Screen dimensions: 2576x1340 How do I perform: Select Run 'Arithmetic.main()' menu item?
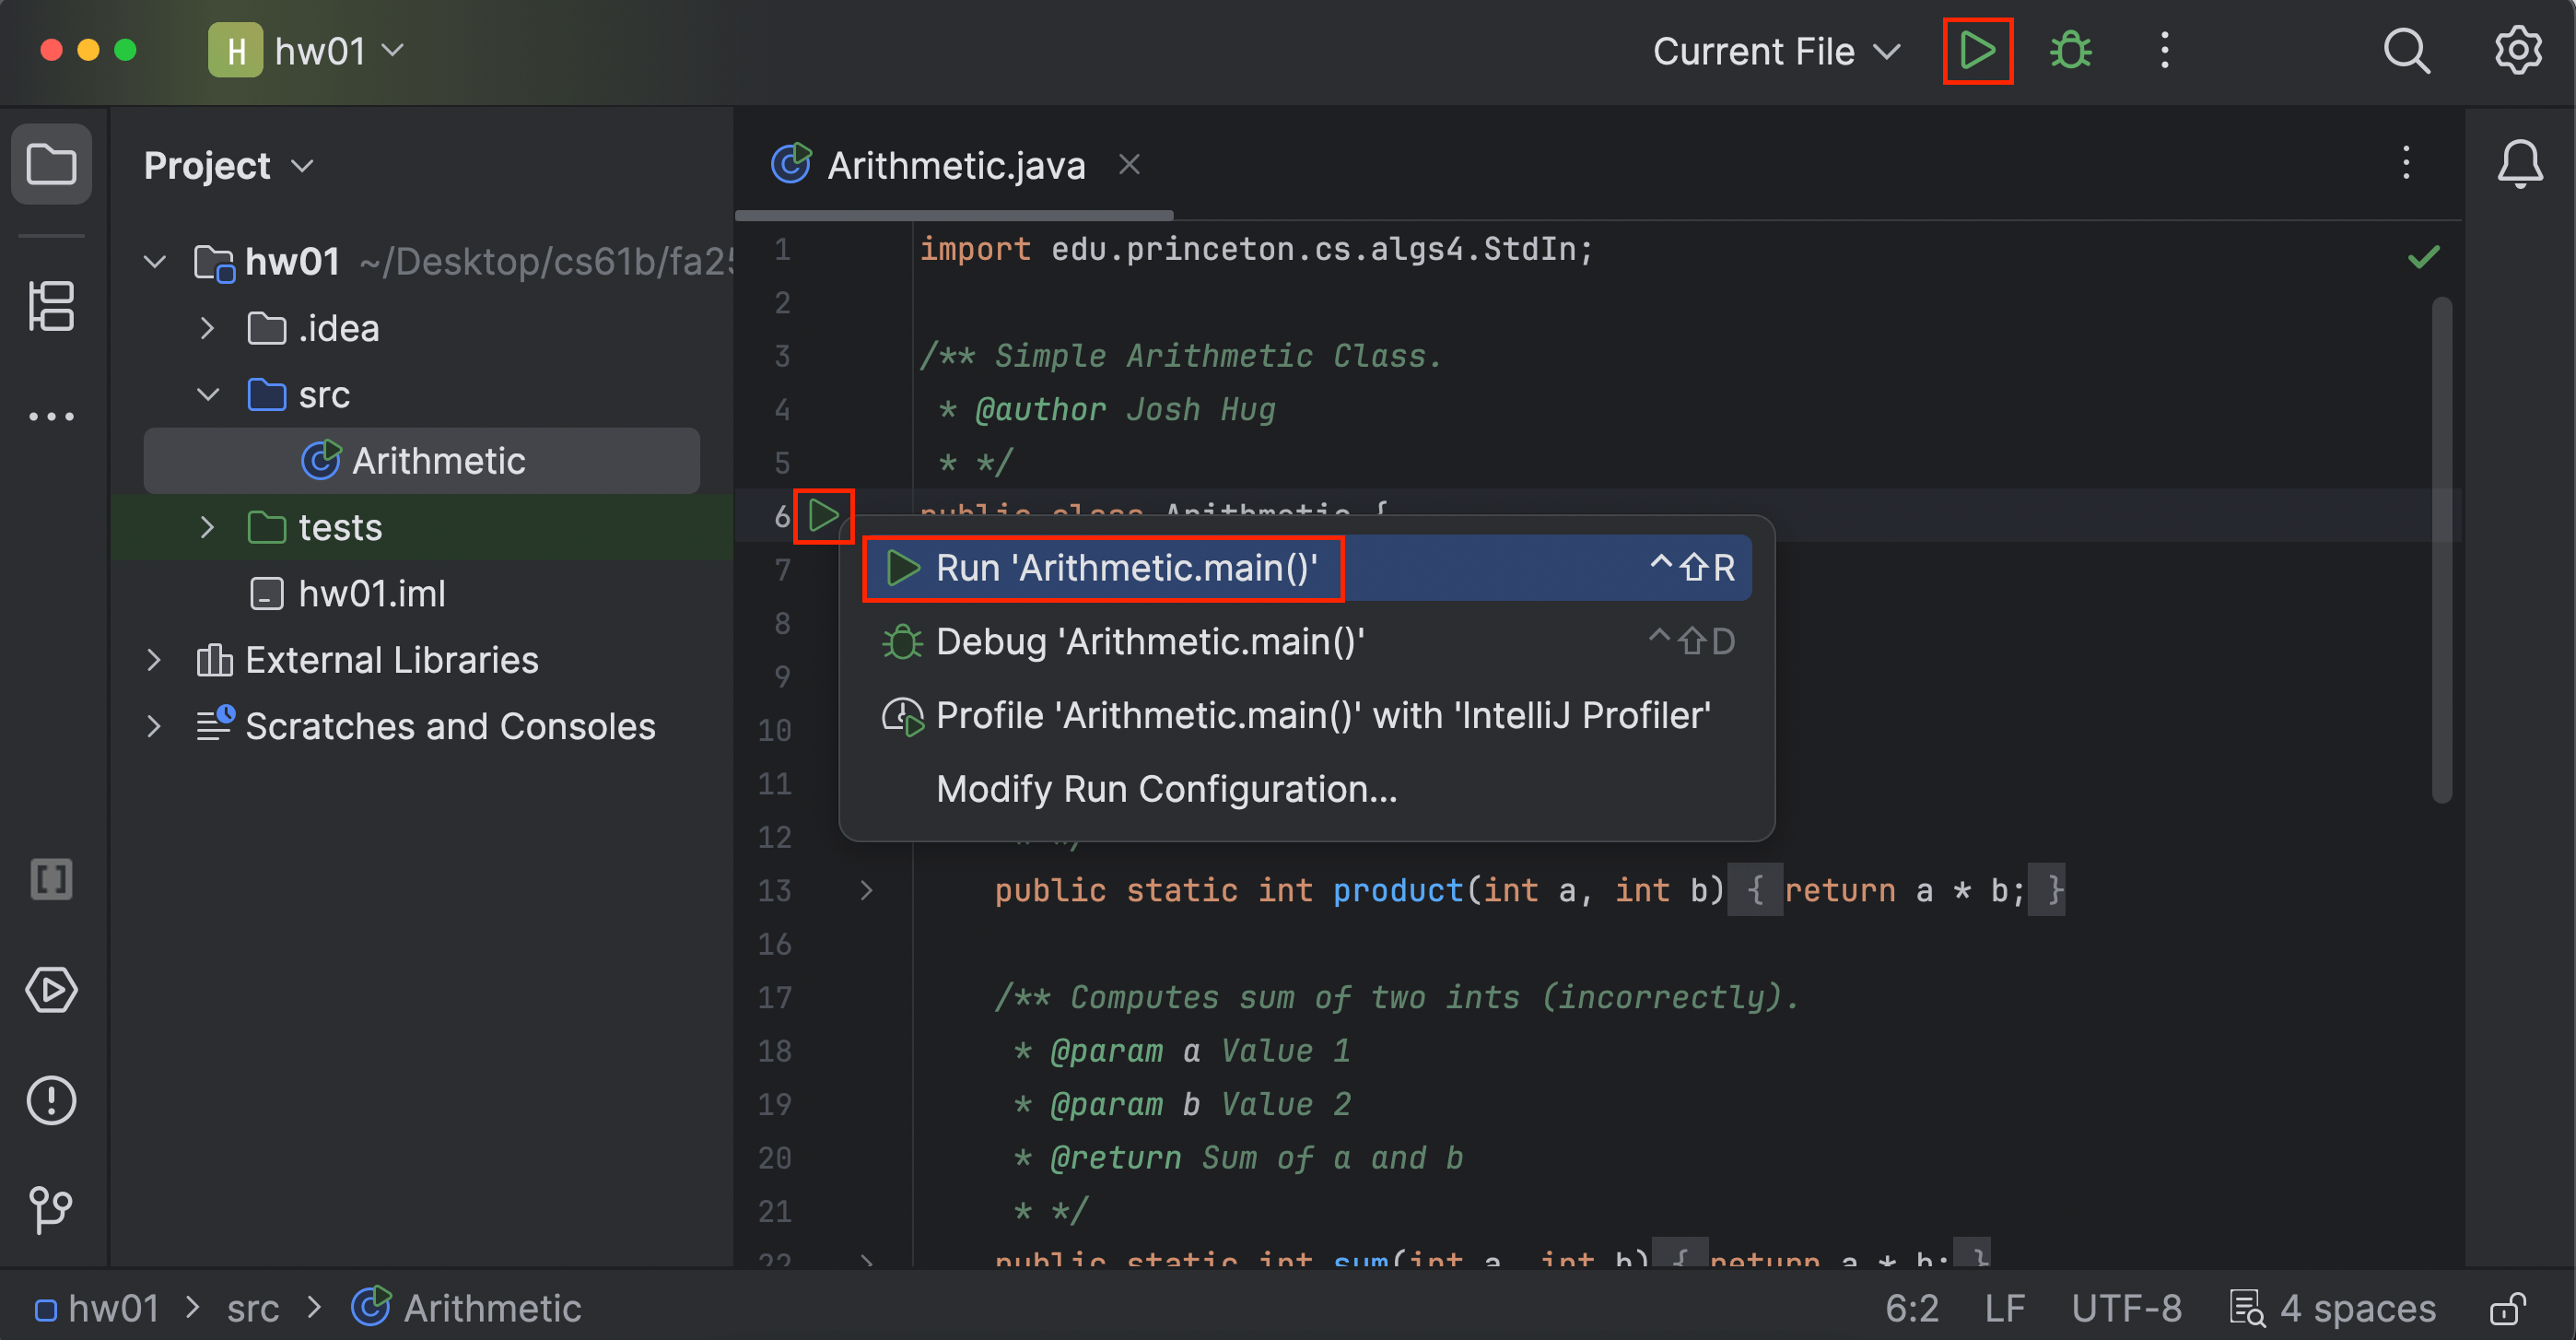[1125, 568]
